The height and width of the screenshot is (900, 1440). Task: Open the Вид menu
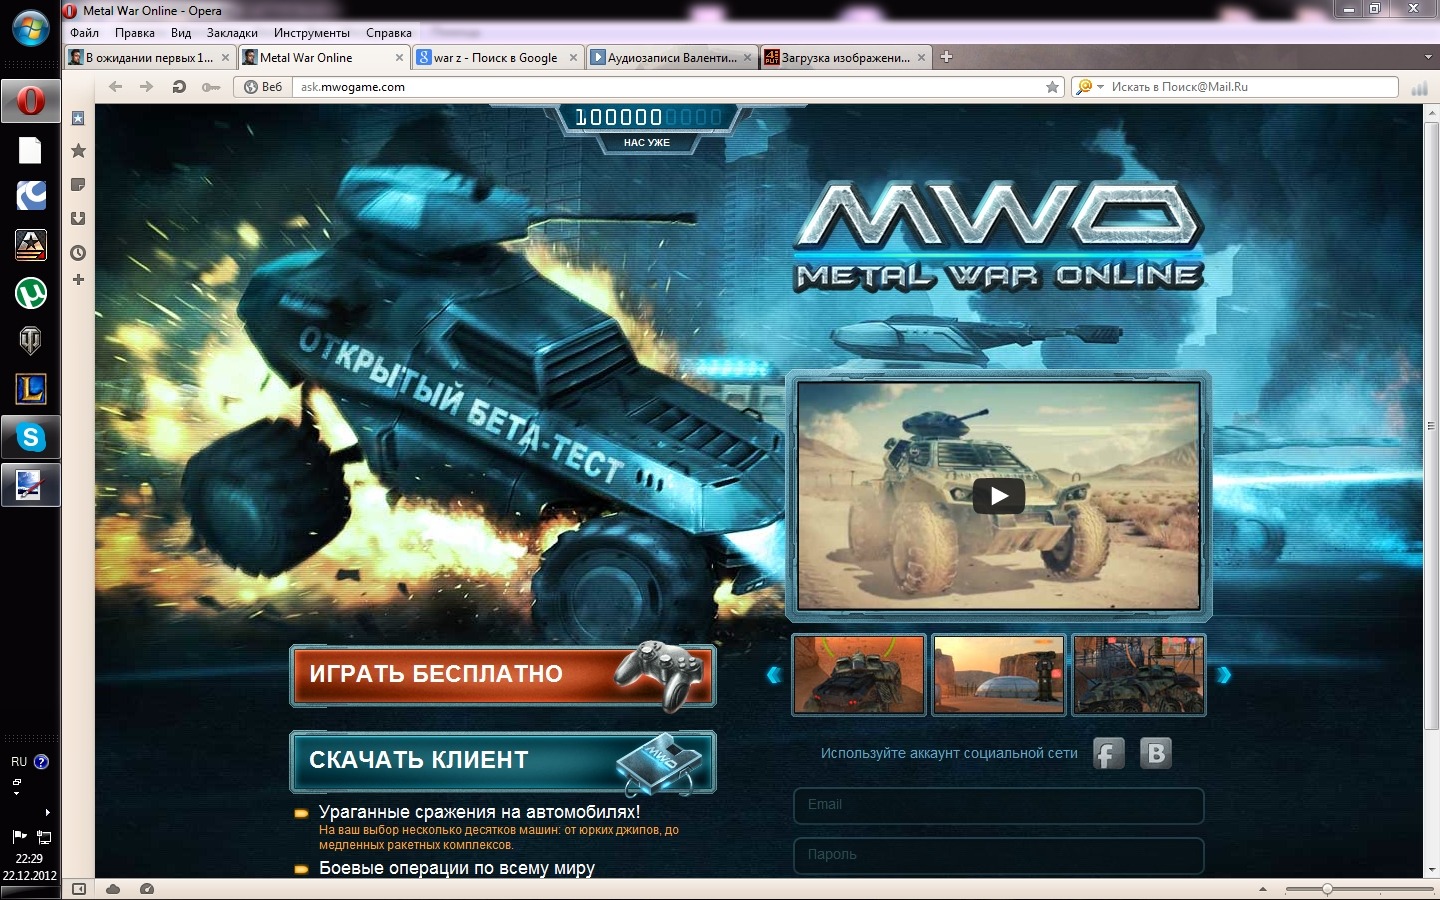[x=181, y=33]
